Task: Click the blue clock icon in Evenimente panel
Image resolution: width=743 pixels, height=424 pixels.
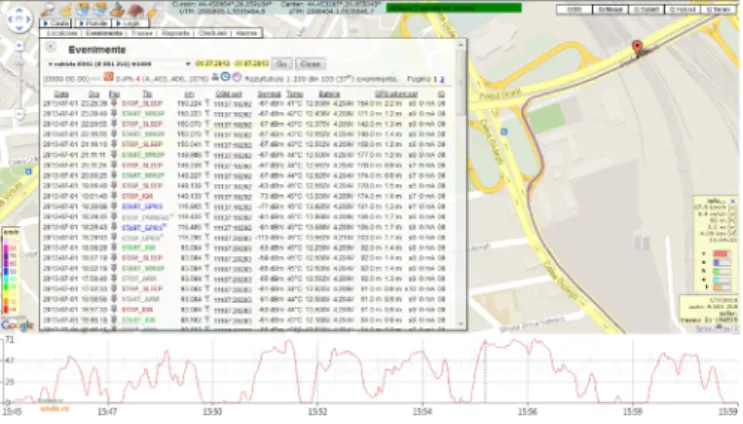Action: click(226, 77)
